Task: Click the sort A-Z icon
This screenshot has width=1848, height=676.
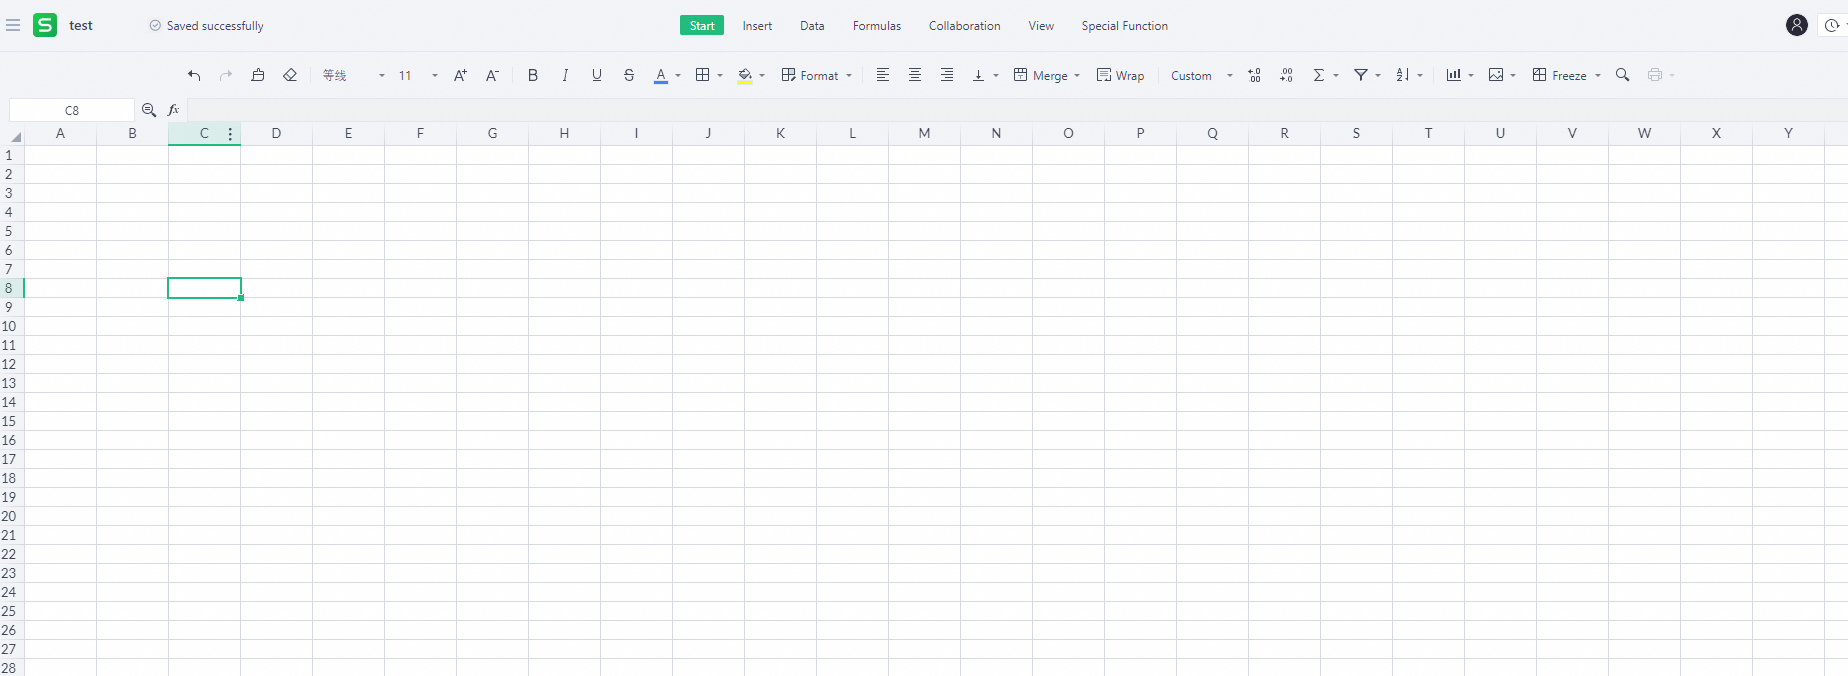Action: (1403, 75)
